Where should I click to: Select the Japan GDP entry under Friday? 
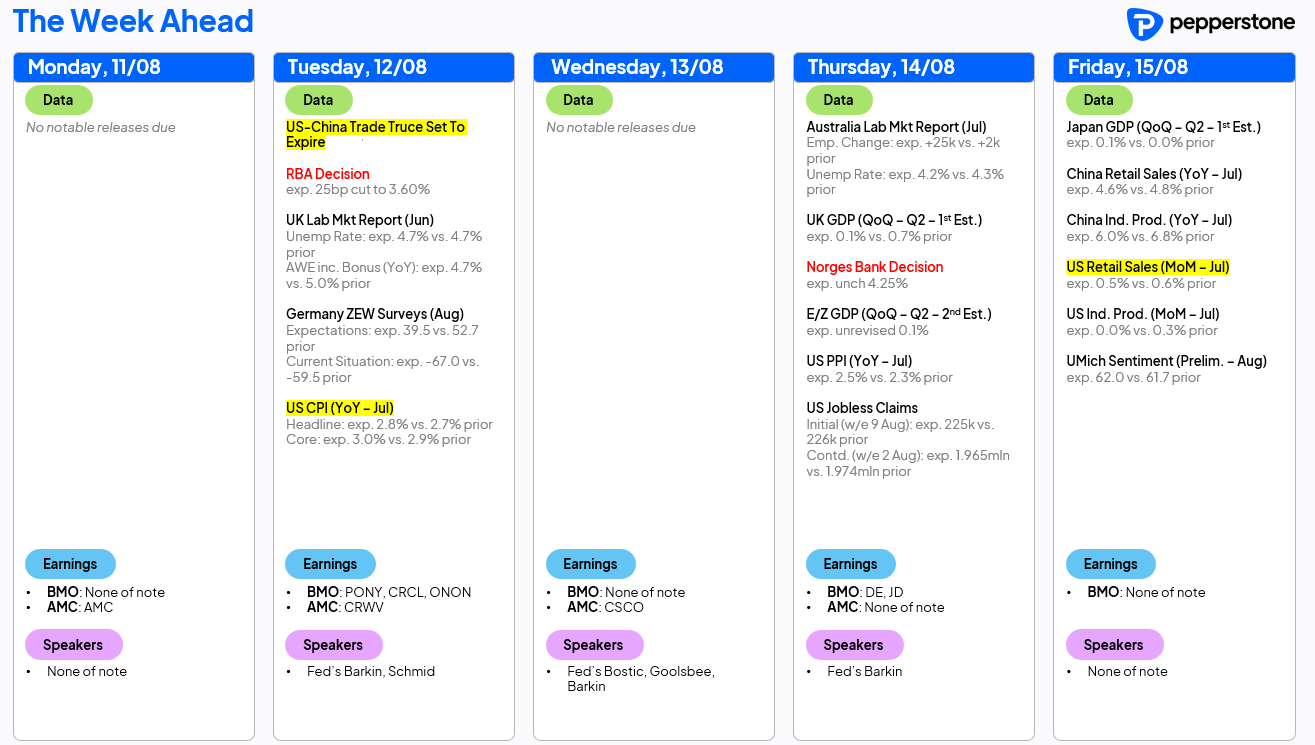coord(1164,127)
